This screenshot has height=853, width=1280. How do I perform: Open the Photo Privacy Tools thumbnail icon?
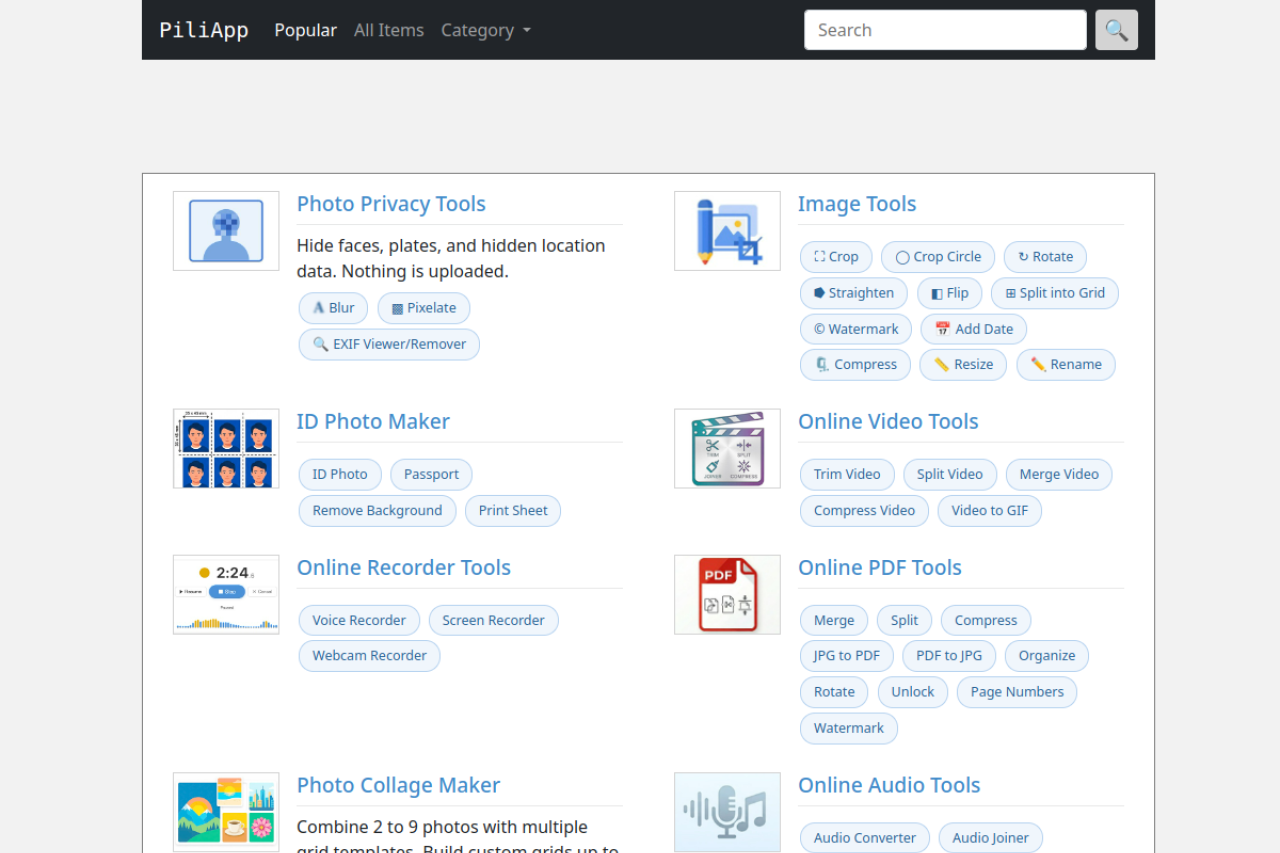pos(226,231)
